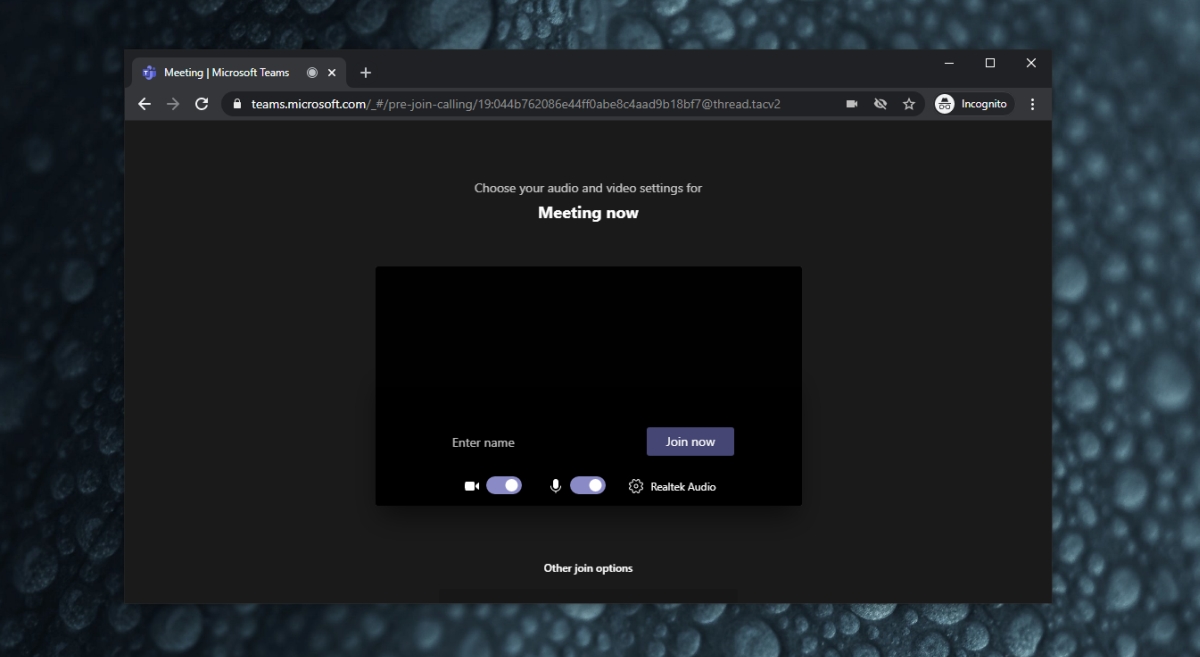Open Chrome three-dot menu
The height and width of the screenshot is (657, 1200).
point(1033,104)
